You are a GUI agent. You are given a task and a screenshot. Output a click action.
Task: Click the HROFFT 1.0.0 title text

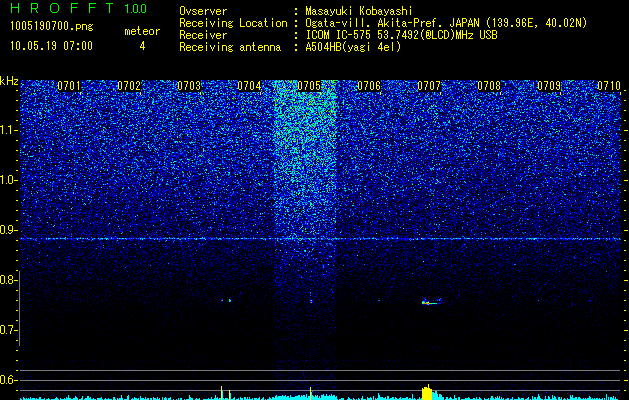pyautogui.click(x=79, y=8)
